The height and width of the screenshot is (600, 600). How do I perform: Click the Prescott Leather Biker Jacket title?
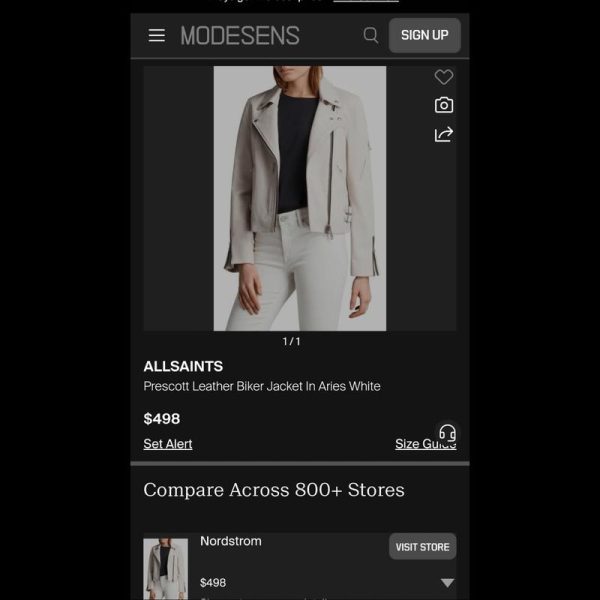(262, 386)
